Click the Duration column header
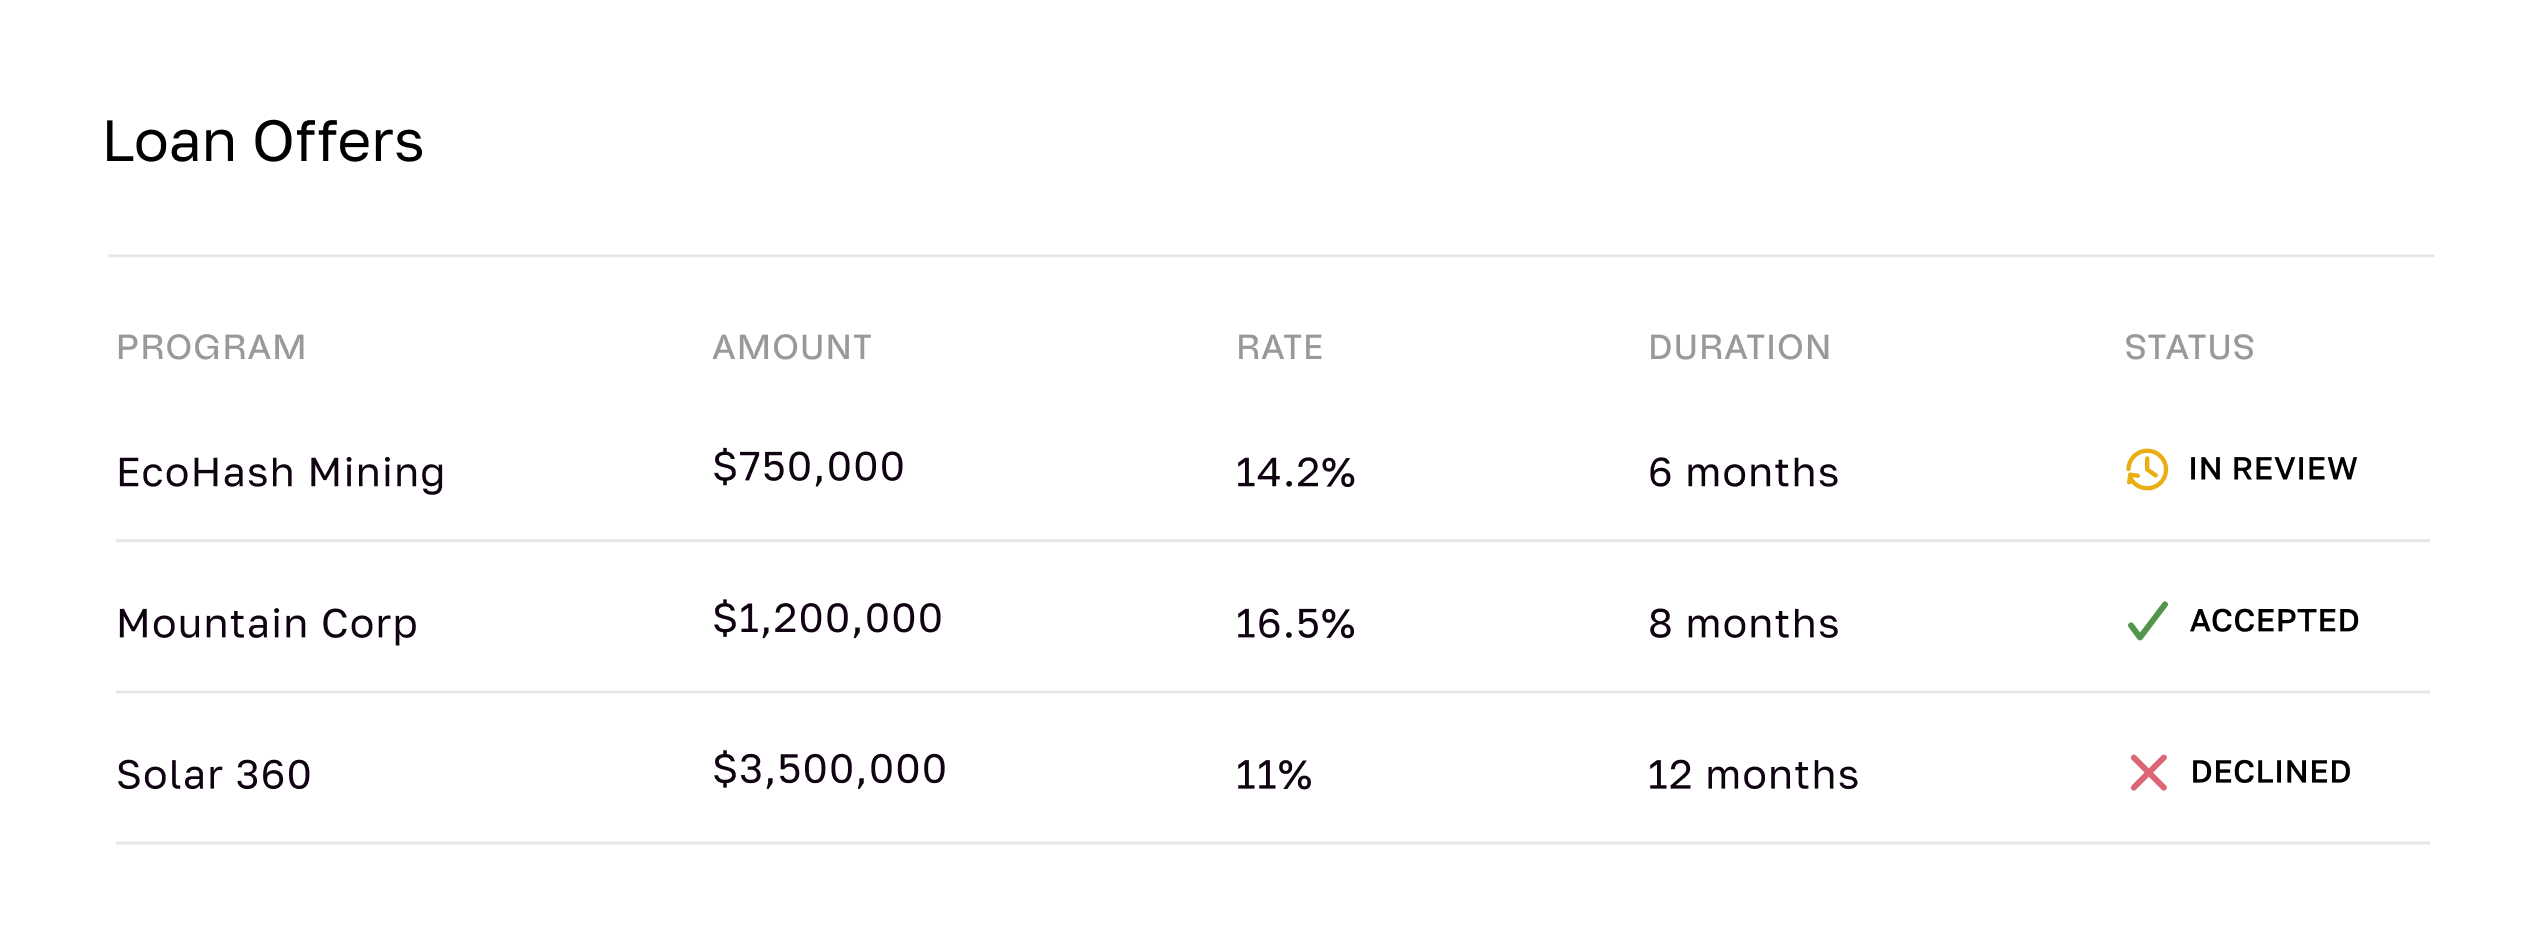The height and width of the screenshot is (944, 2544). (x=1739, y=347)
